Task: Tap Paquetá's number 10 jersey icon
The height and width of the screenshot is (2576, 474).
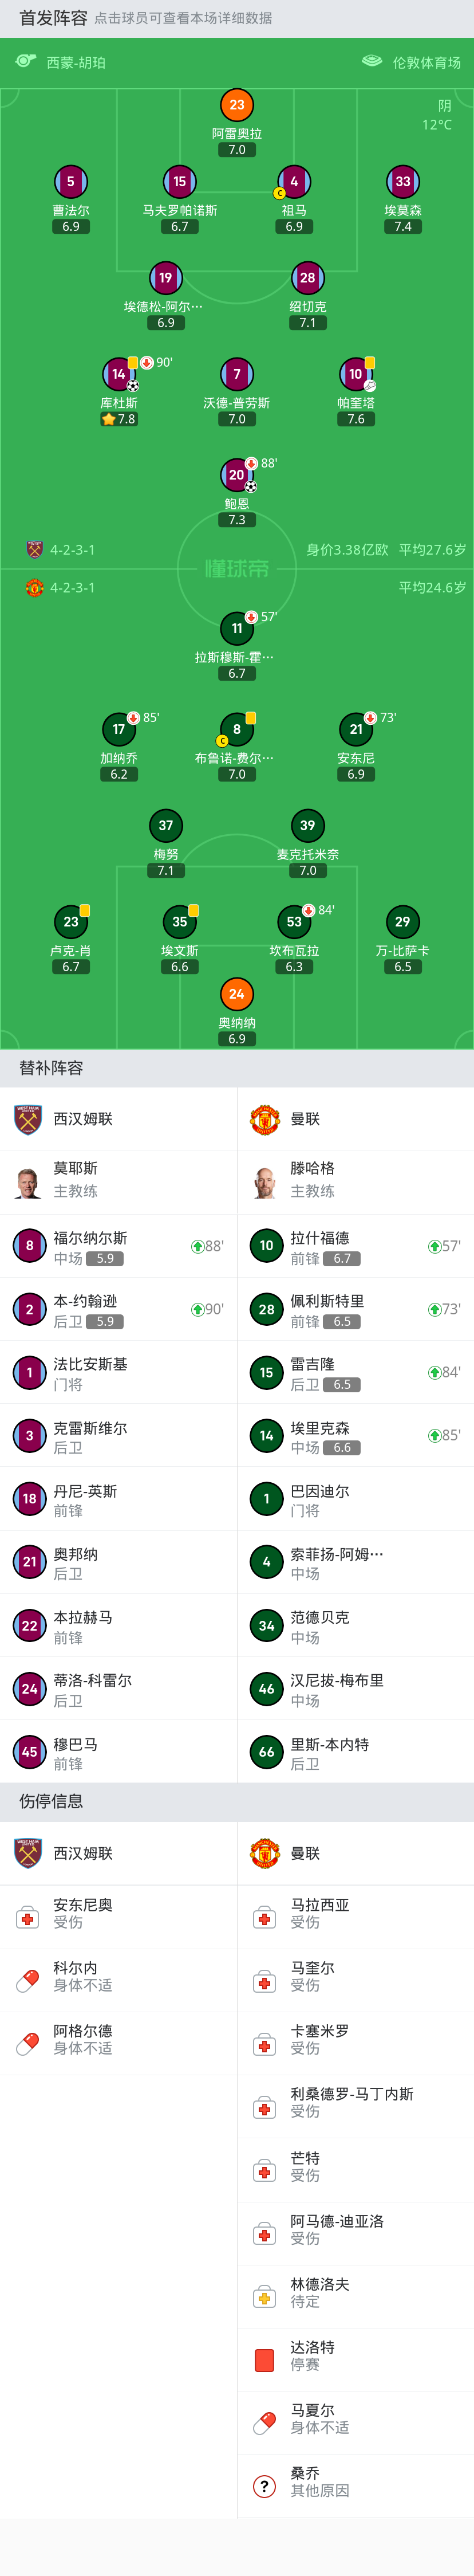Action: click(355, 374)
